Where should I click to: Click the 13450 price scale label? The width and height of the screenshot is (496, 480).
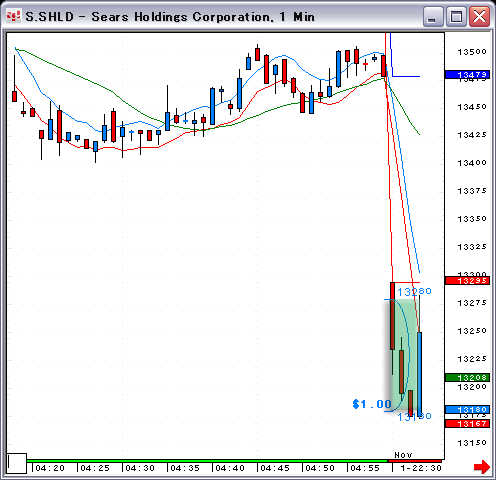click(x=472, y=107)
